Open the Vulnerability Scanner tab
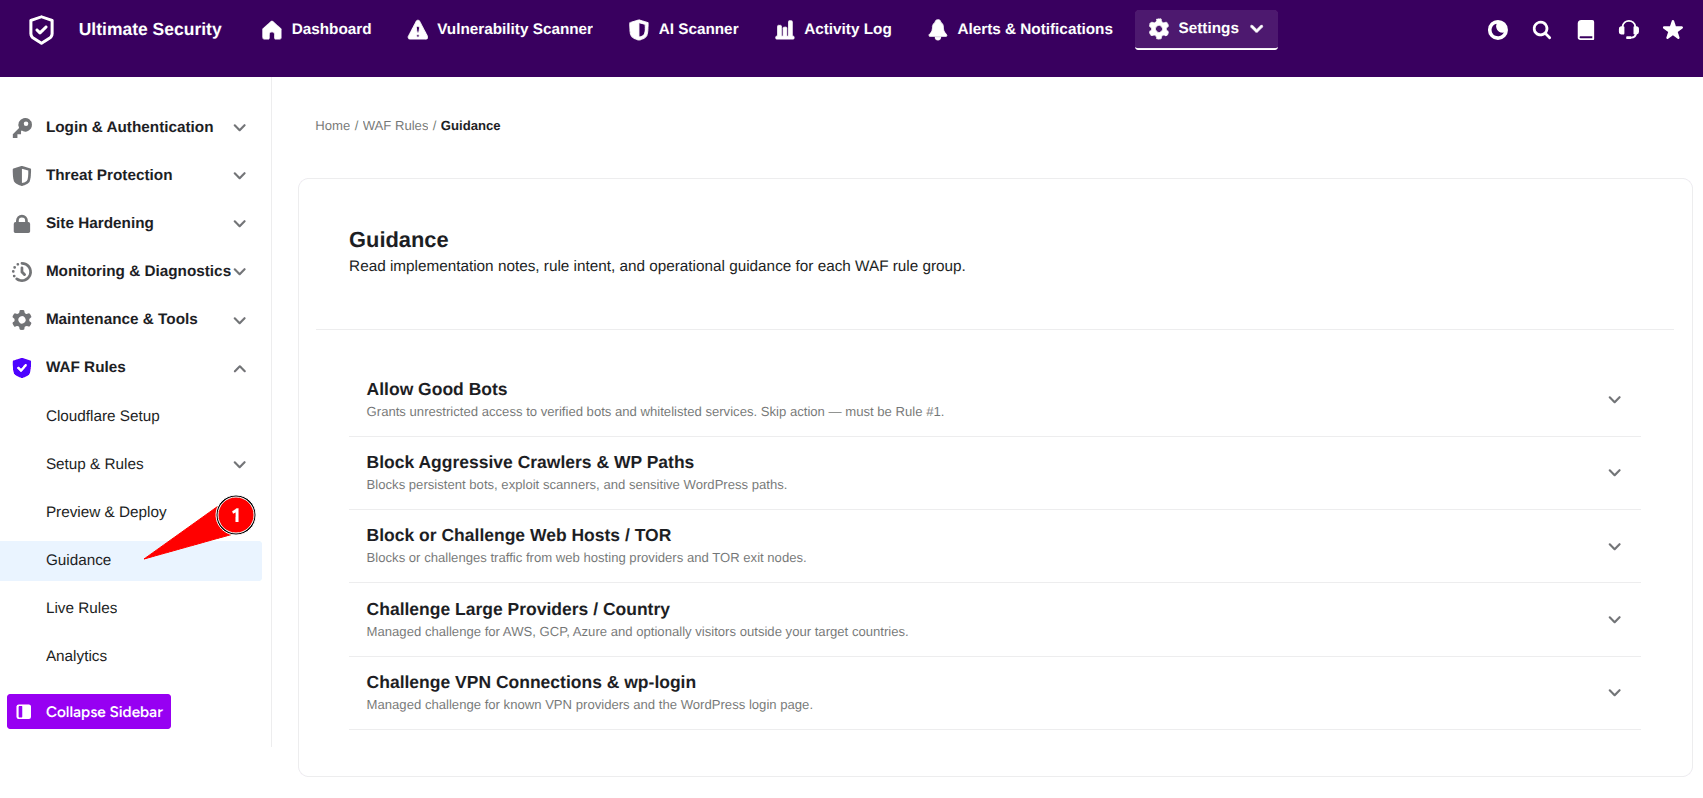Screen dimensions: 1703x798 coord(500,29)
